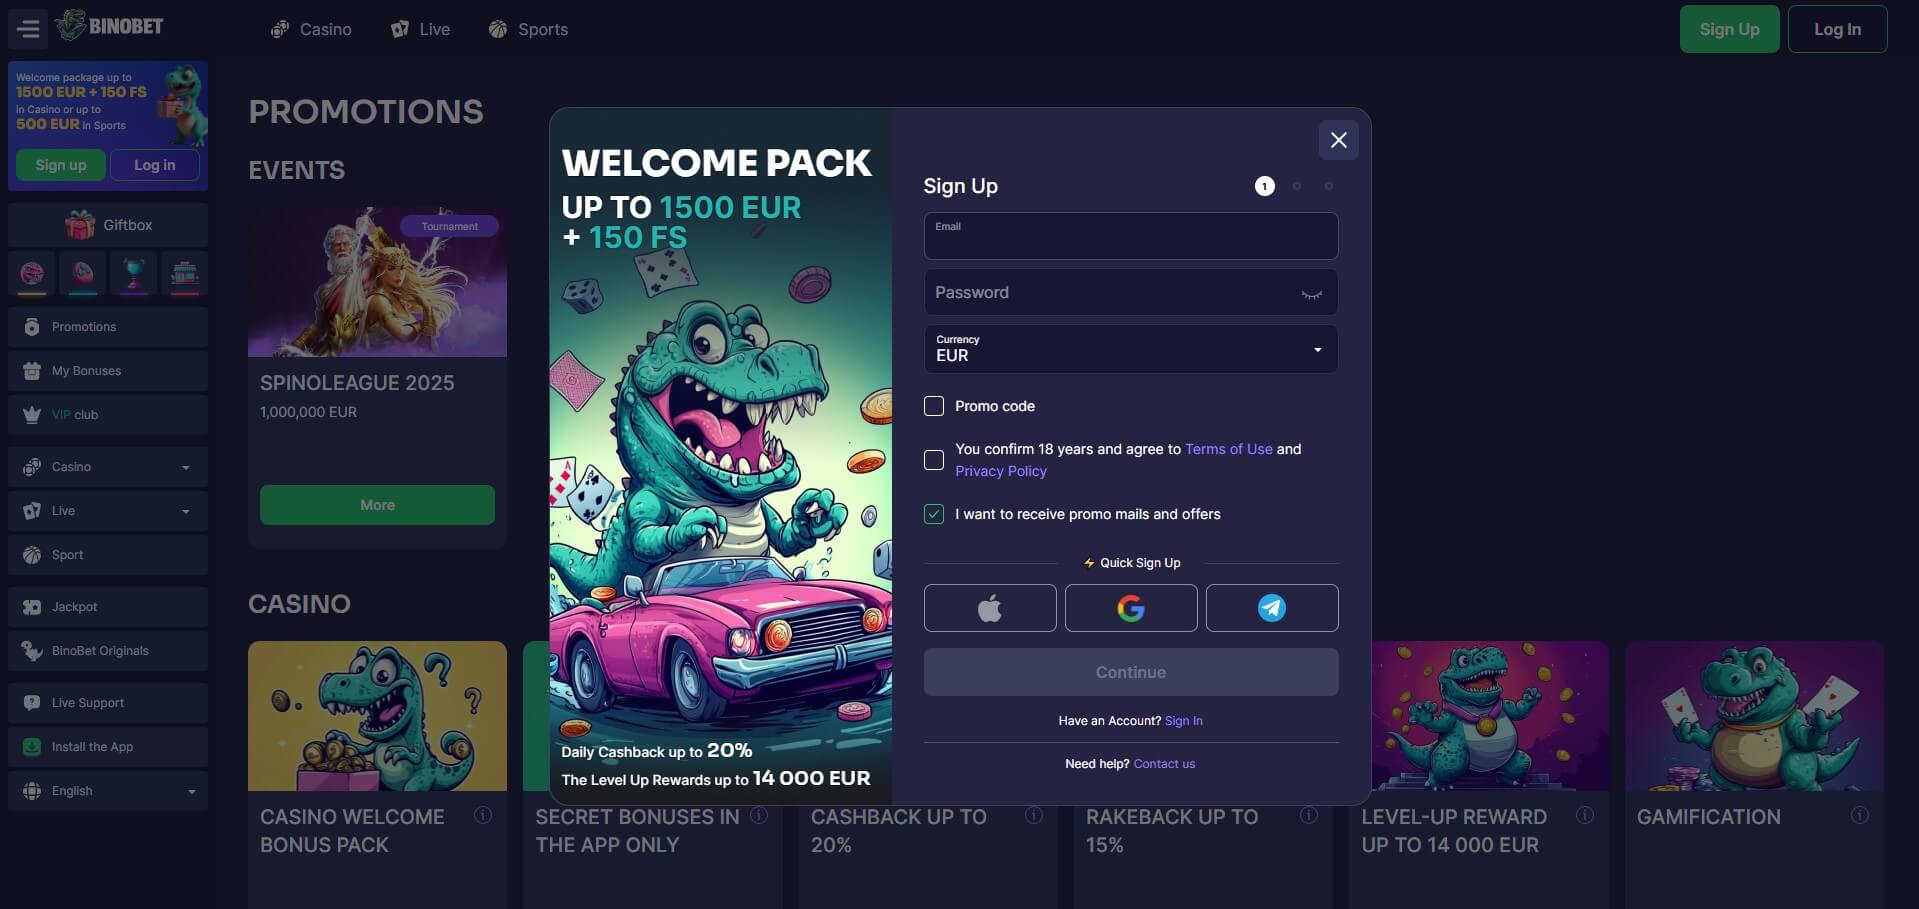Click the shop storefront icon in sidebar
Image resolution: width=1919 pixels, height=909 pixels.
(x=185, y=274)
